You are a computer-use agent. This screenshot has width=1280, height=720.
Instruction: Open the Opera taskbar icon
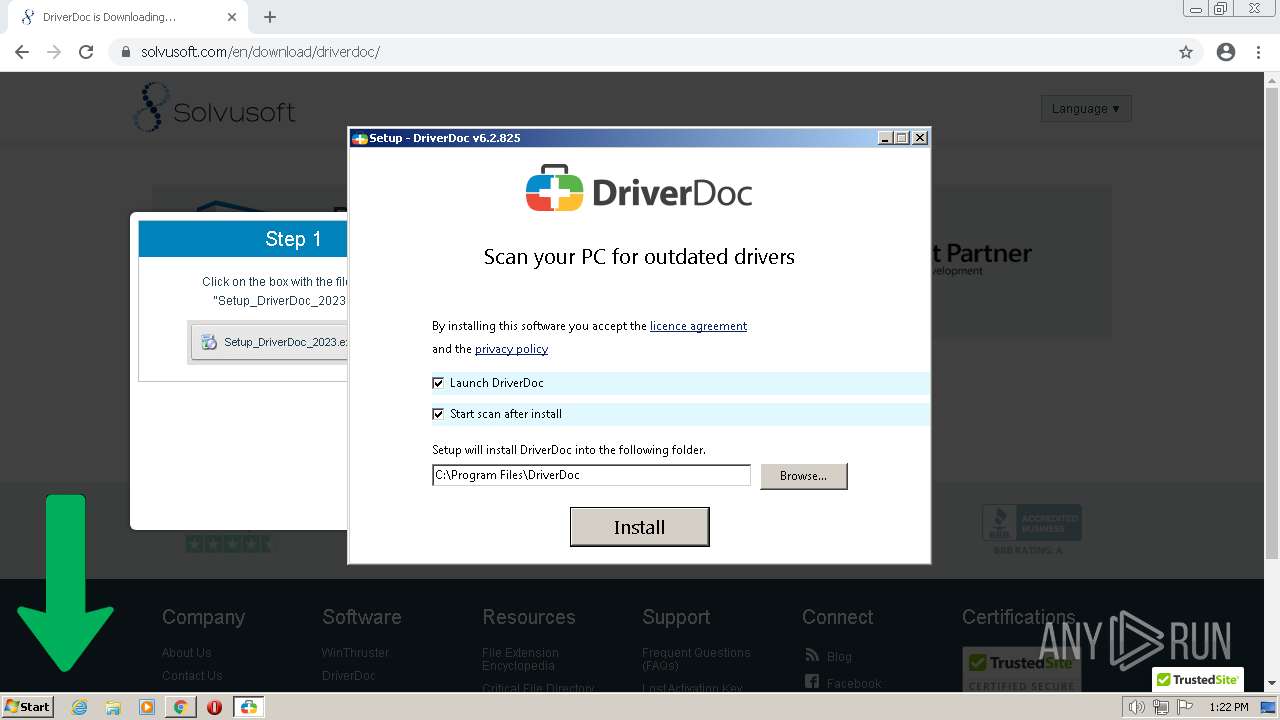point(214,707)
